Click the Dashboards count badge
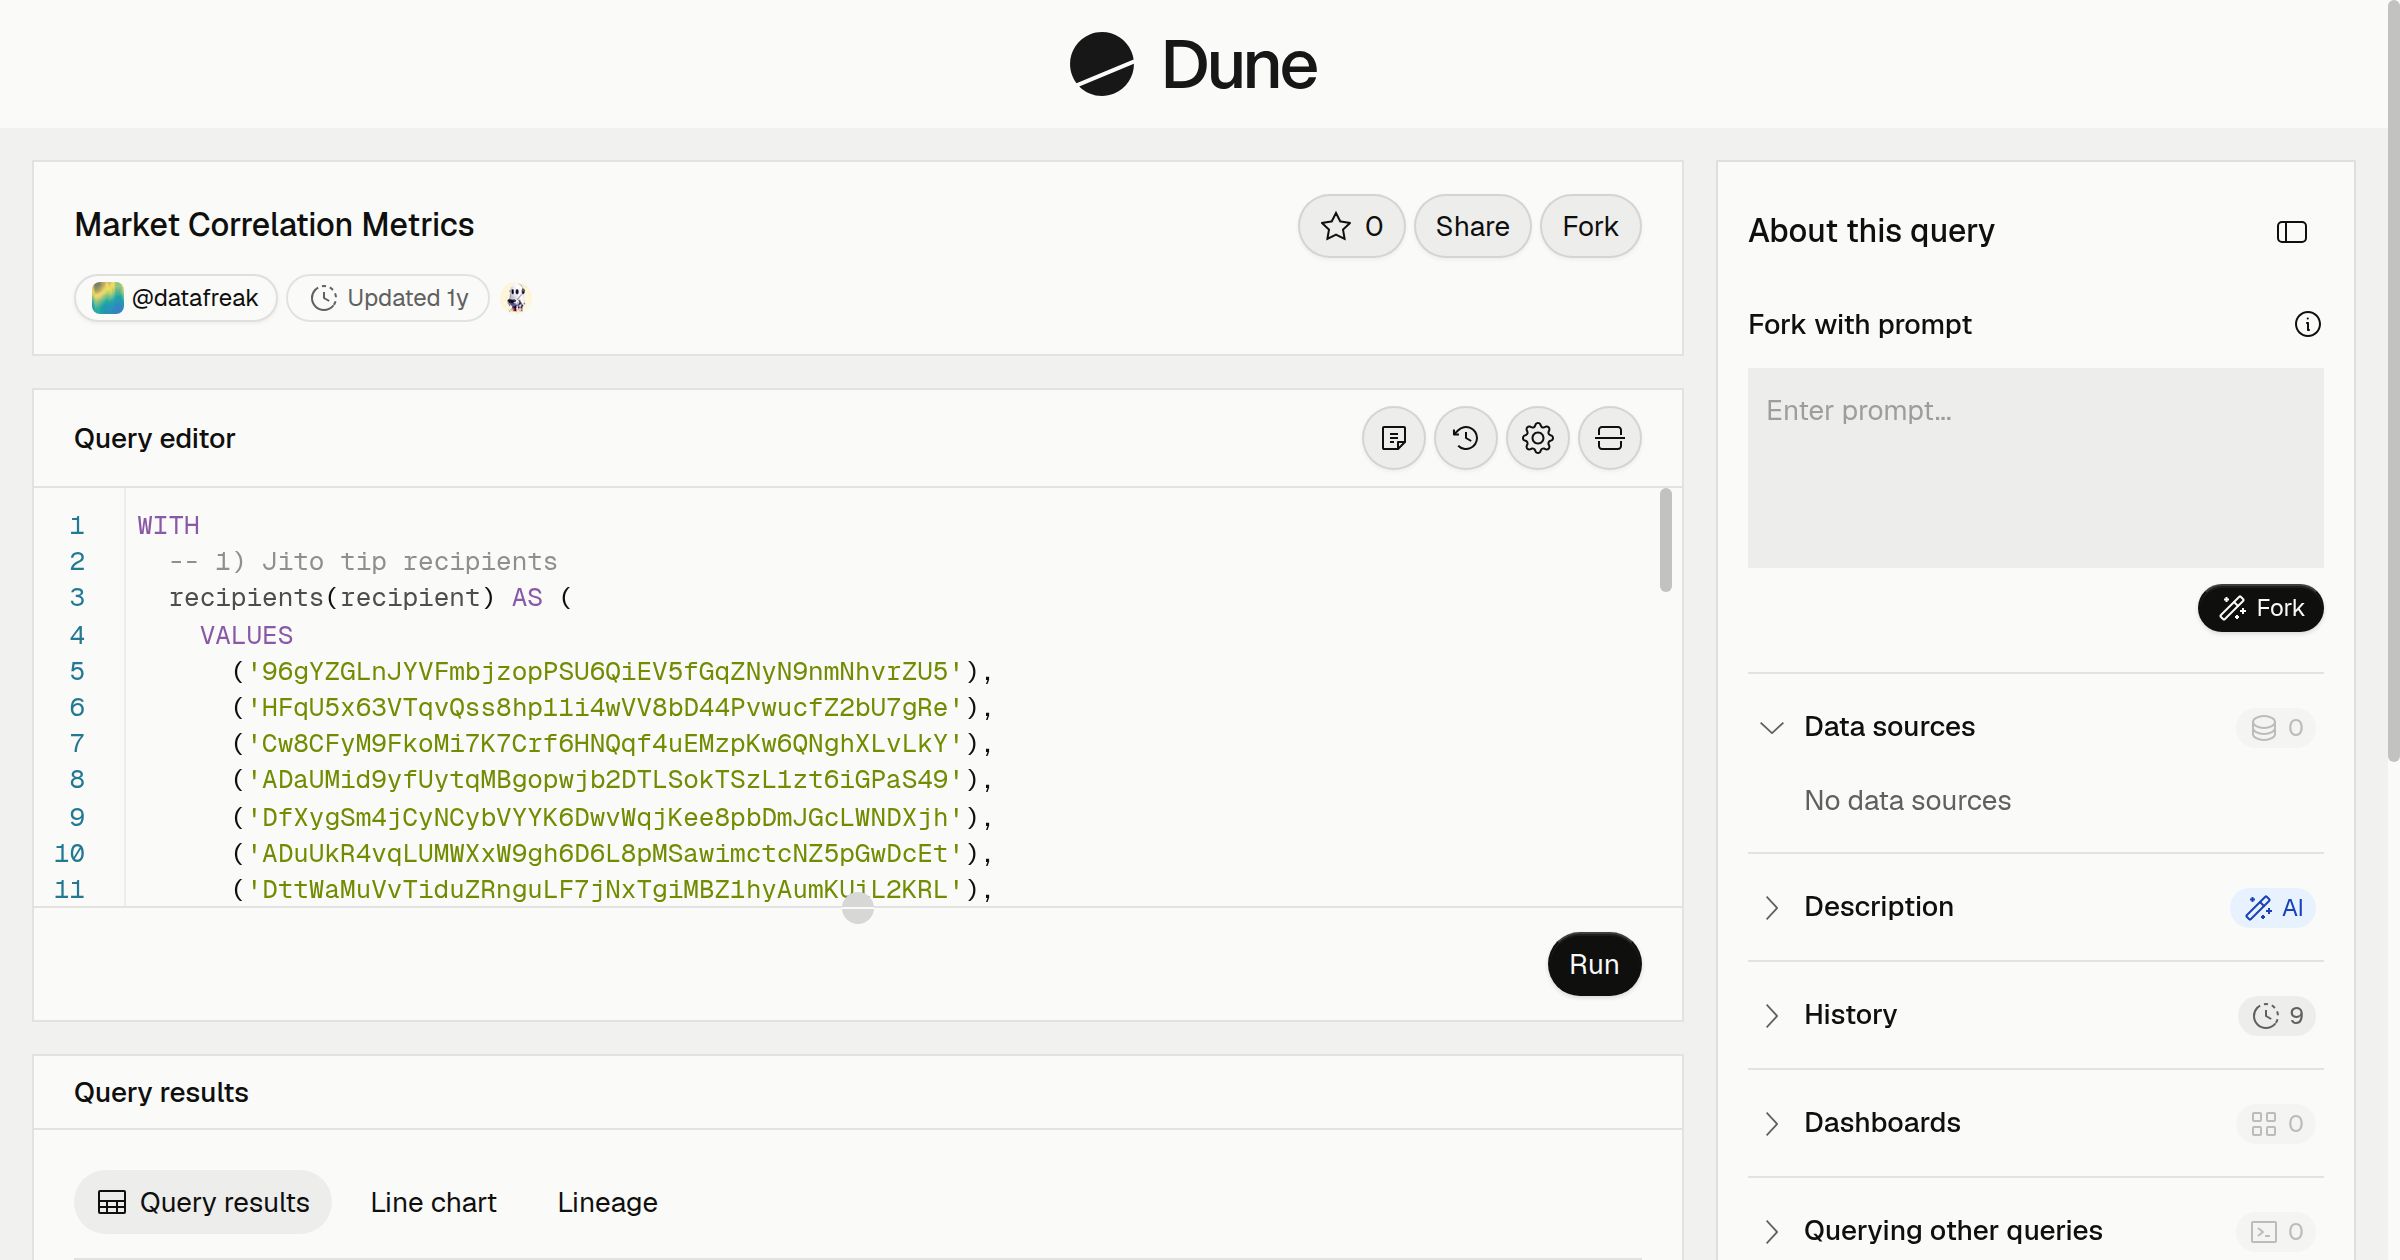Screen dimensions: 2400x1260 [x=2276, y=1123]
